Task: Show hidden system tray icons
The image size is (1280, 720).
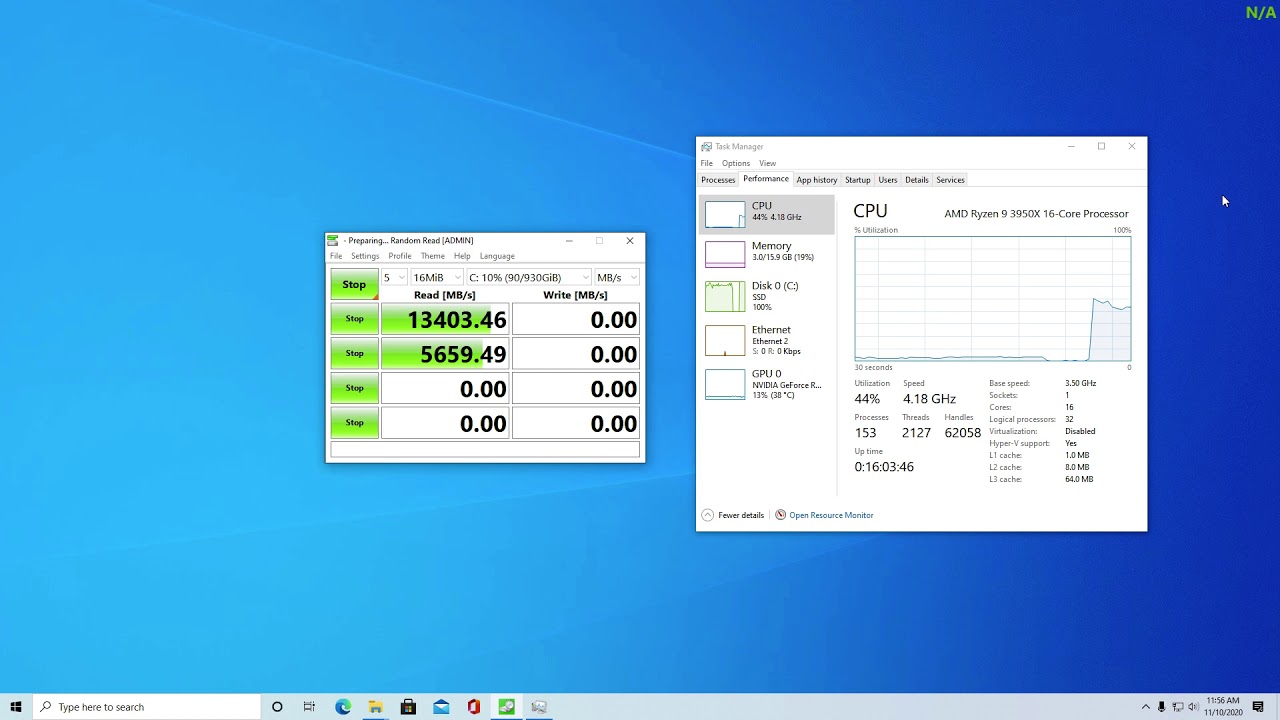Action: (1146, 707)
